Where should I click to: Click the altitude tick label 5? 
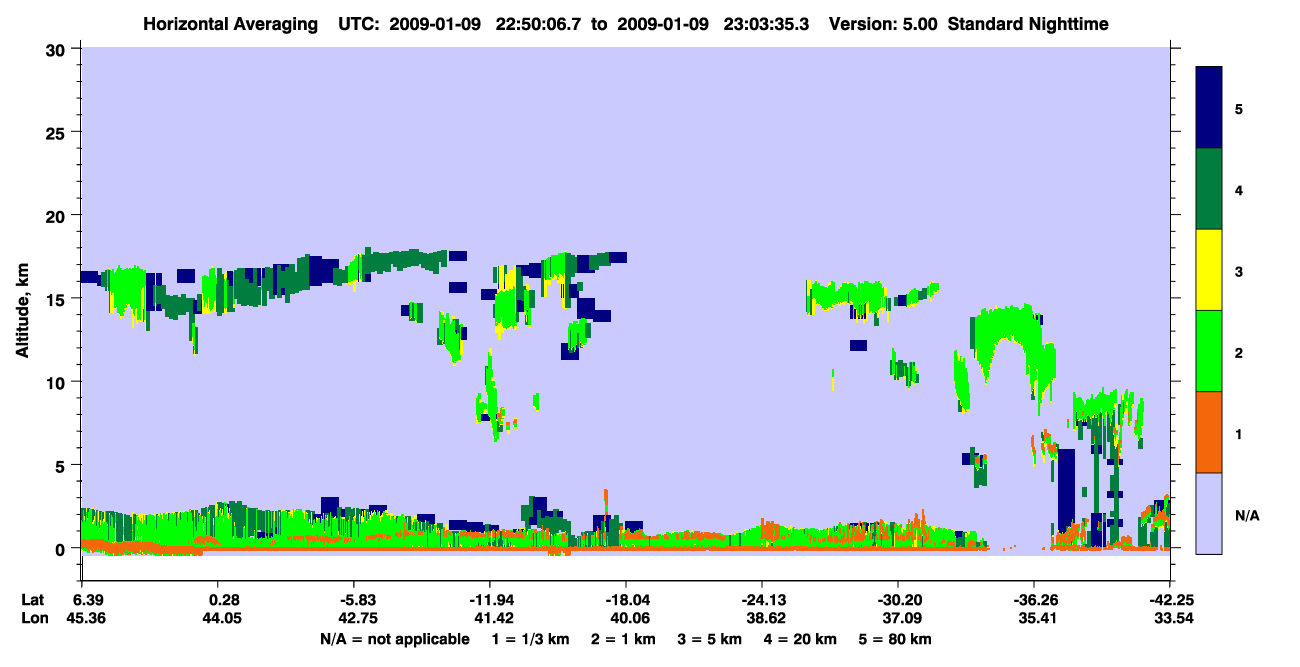click(62, 465)
